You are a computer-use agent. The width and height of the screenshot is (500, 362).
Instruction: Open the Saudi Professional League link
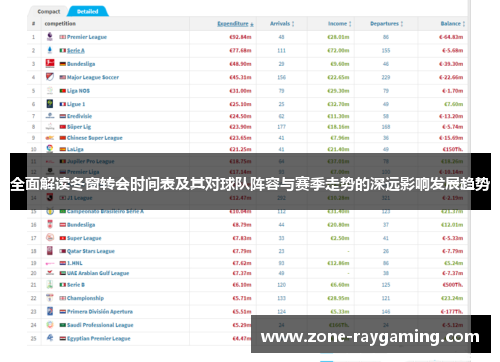click(100, 325)
